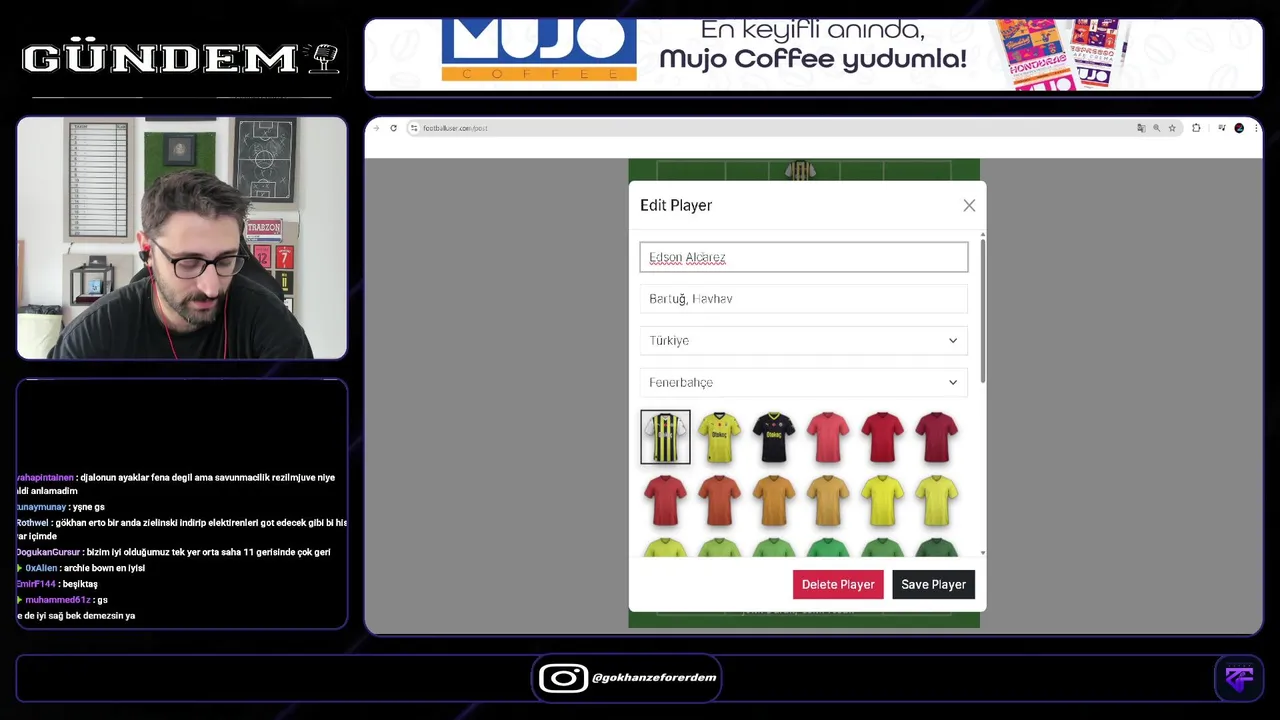The image size is (1280, 720).
Task: Pick the orange jersey in second row
Action: (x=774, y=500)
